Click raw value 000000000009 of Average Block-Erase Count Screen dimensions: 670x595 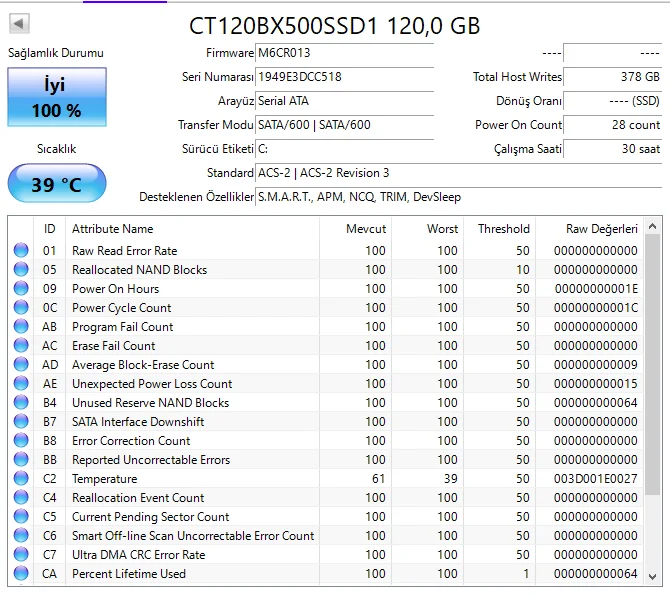pos(596,365)
